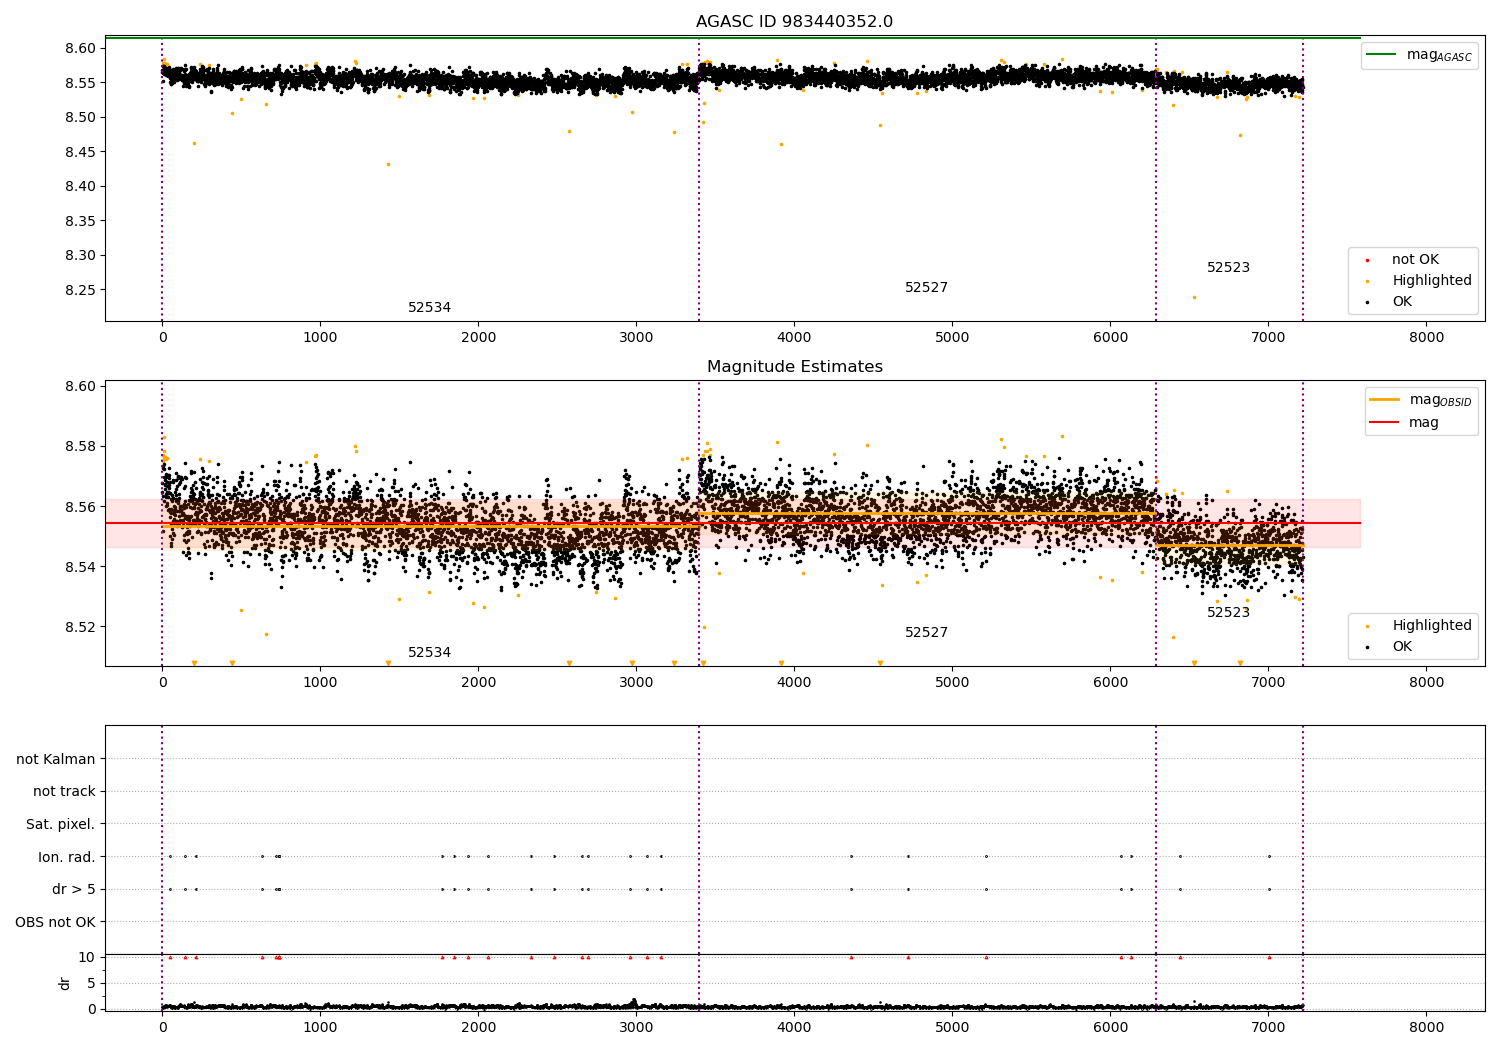Click the red 'mag' legend line in middle plot
Image resolution: width=1500 pixels, height=1050 pixels.
coord(1385,423)
